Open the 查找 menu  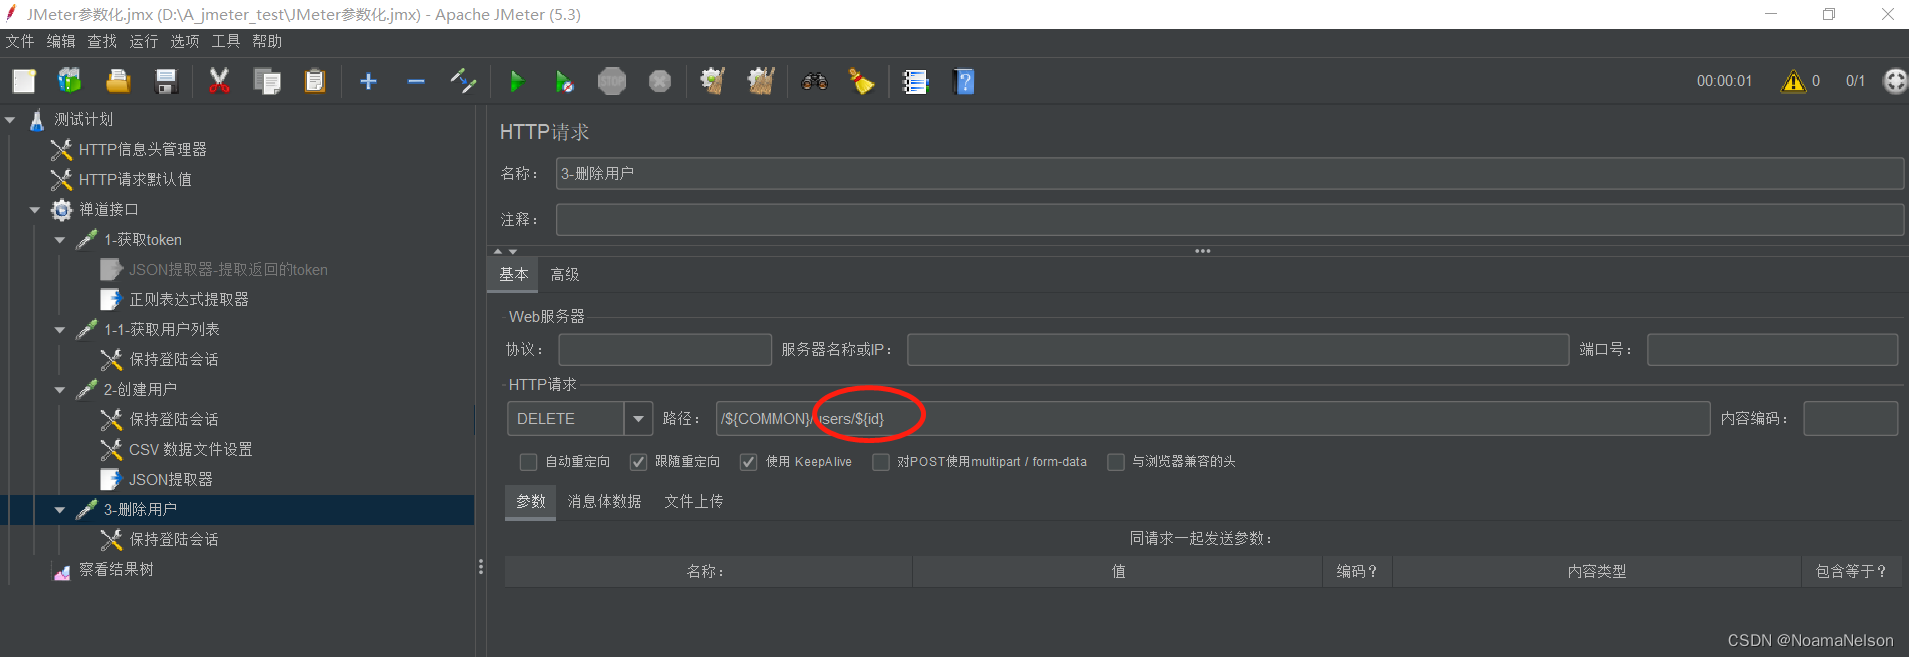click(102, 41)
